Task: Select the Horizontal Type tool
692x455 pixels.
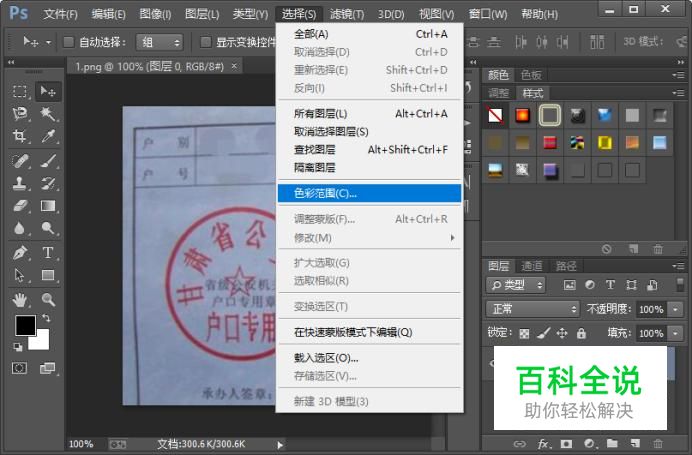Action: [x=48, y=253]
